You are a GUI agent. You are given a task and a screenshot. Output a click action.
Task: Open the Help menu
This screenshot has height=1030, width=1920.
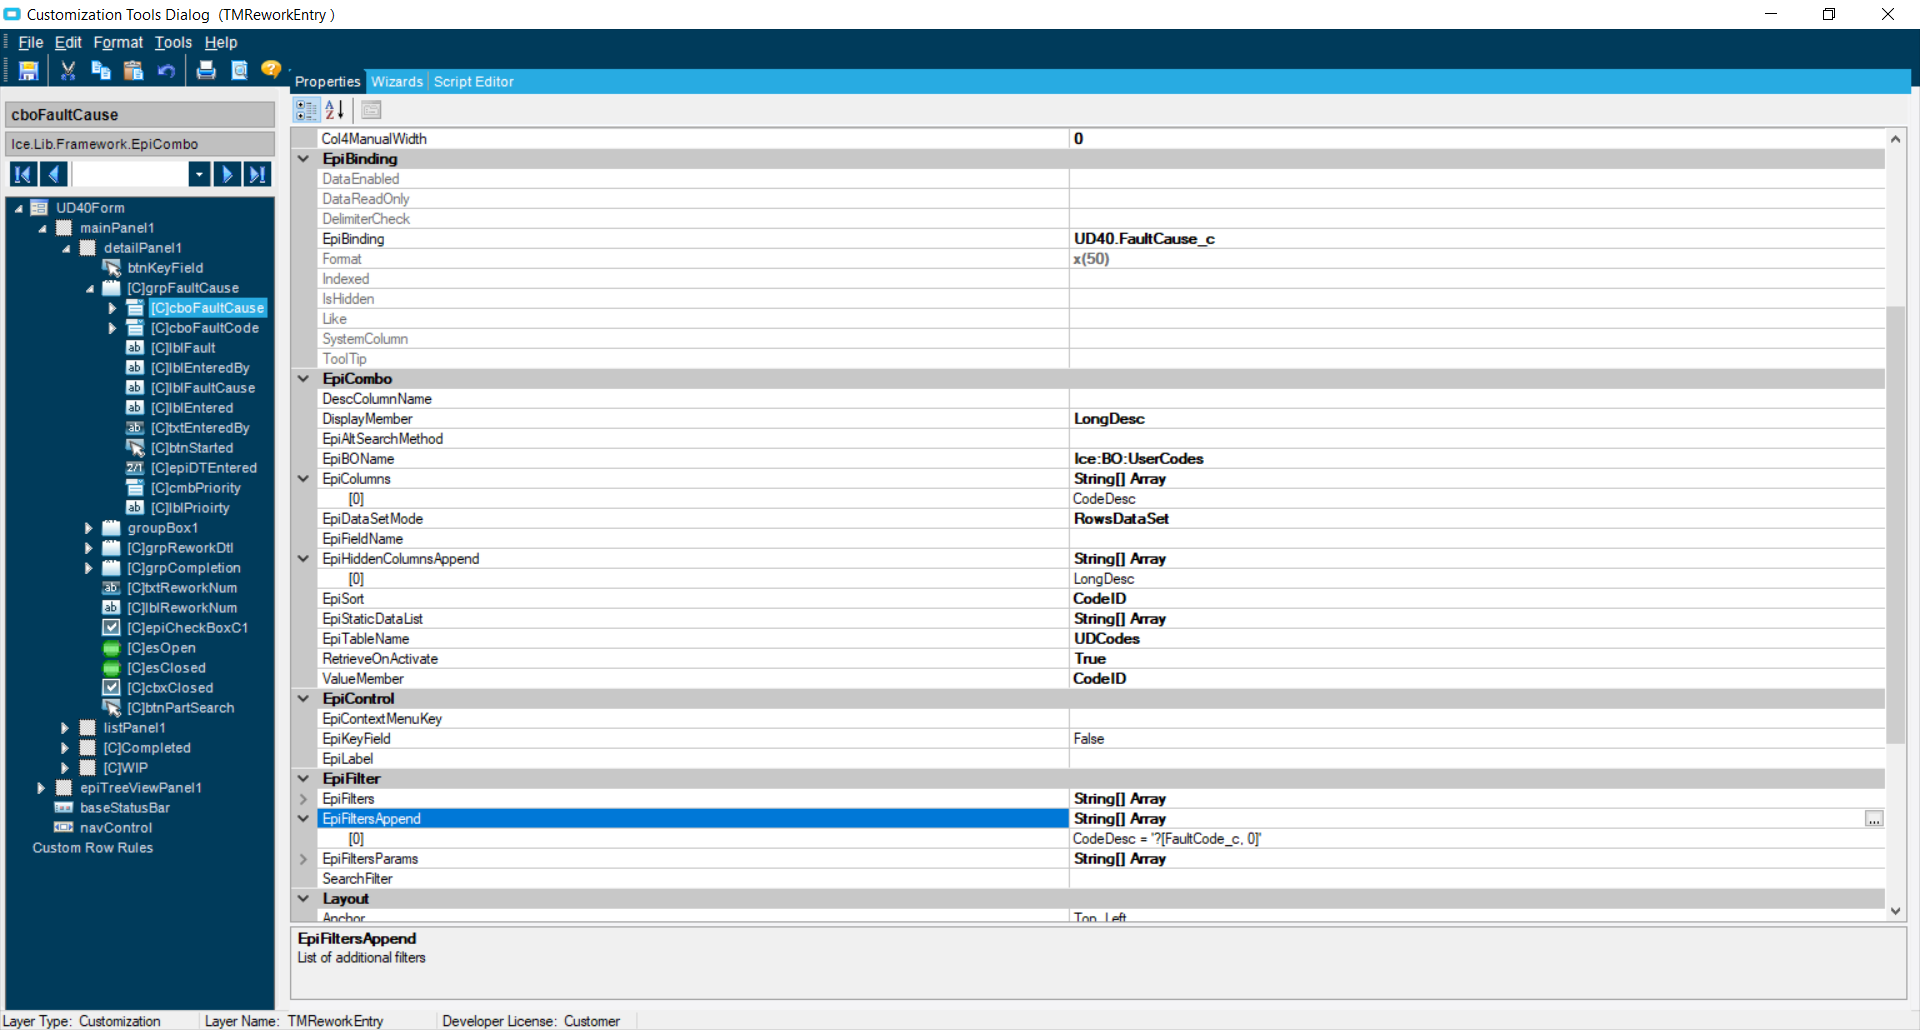pyautogui.click(x=221, y=42)
